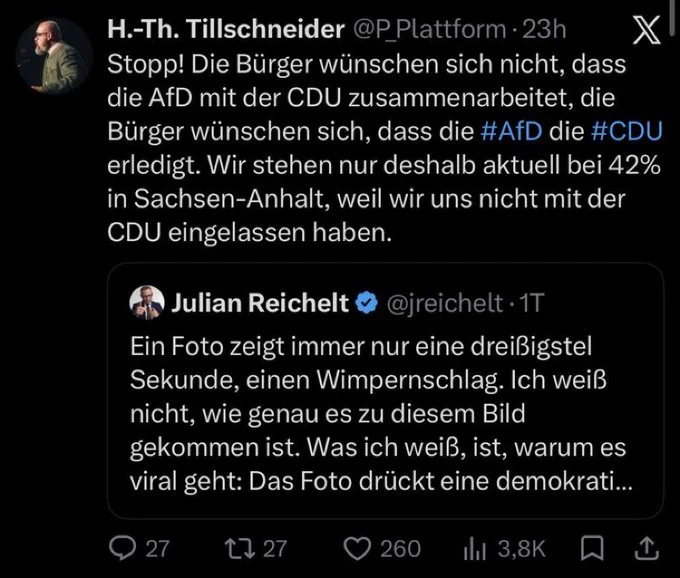Click the @jreichelt handle

point(444,303)
